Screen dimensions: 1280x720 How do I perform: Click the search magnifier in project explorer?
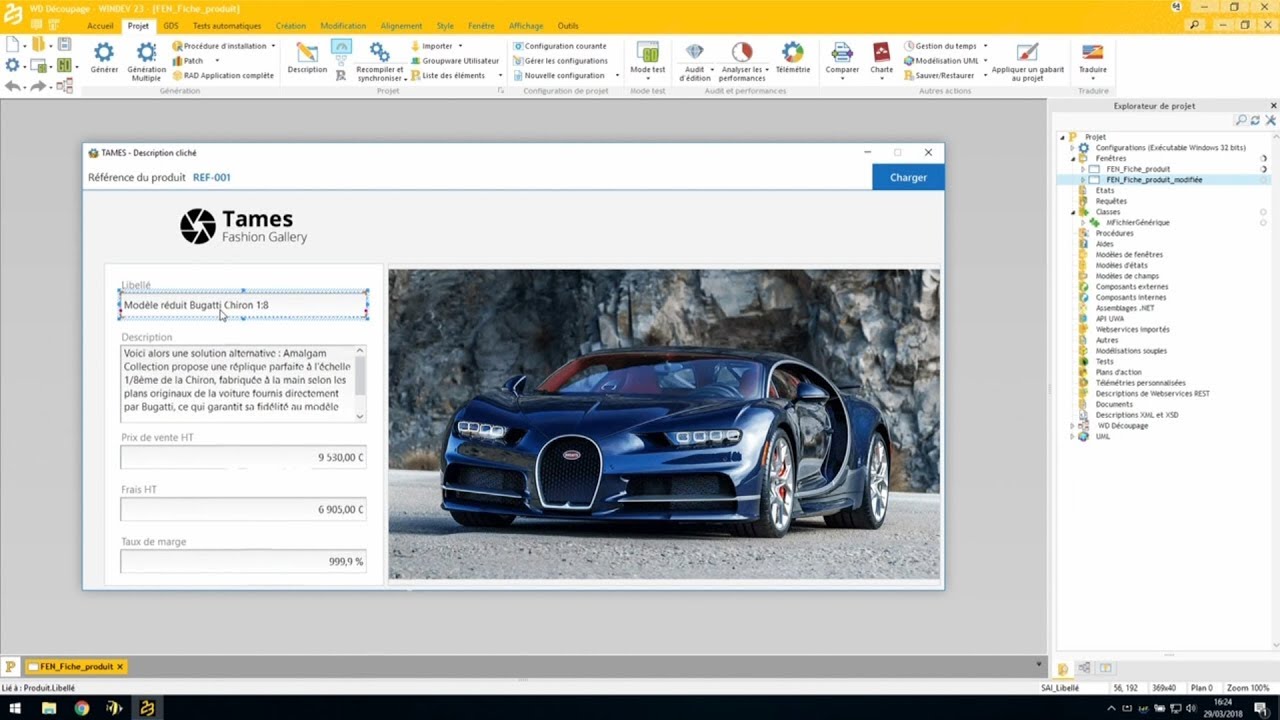coord(1241,120)
